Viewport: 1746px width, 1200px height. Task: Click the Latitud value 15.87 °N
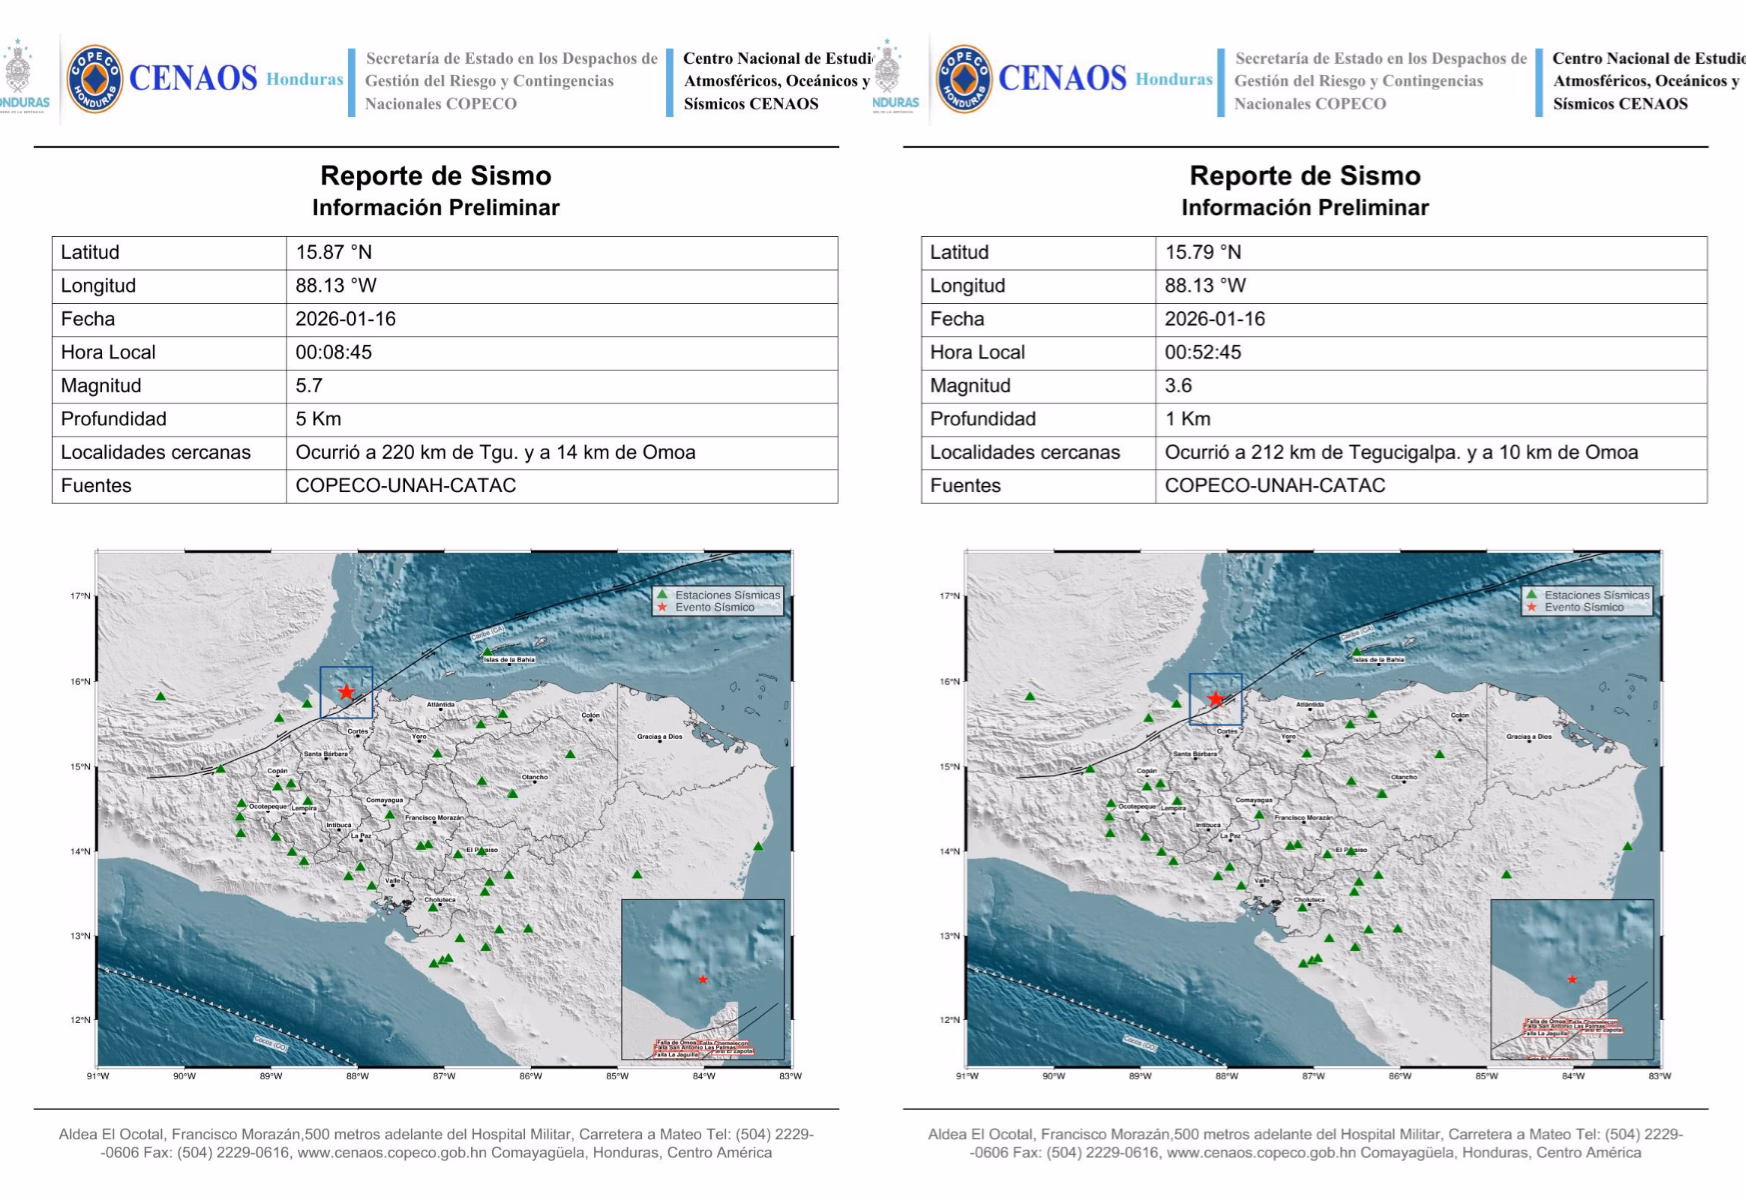pyautogui.click(x=333, y=252)
